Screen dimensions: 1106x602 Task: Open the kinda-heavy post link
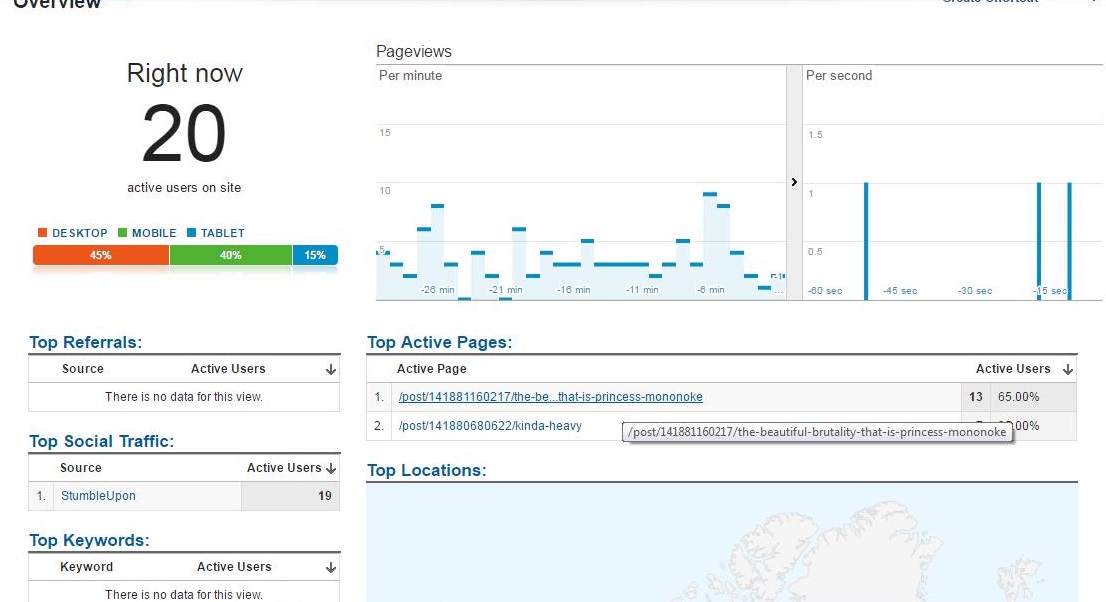tap(490, 426)
